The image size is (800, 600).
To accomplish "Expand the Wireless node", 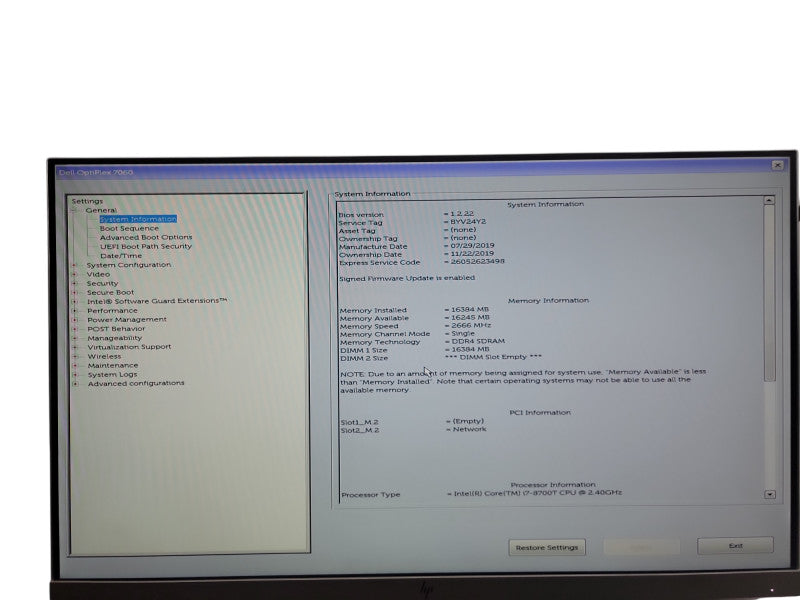I will 75,356.
